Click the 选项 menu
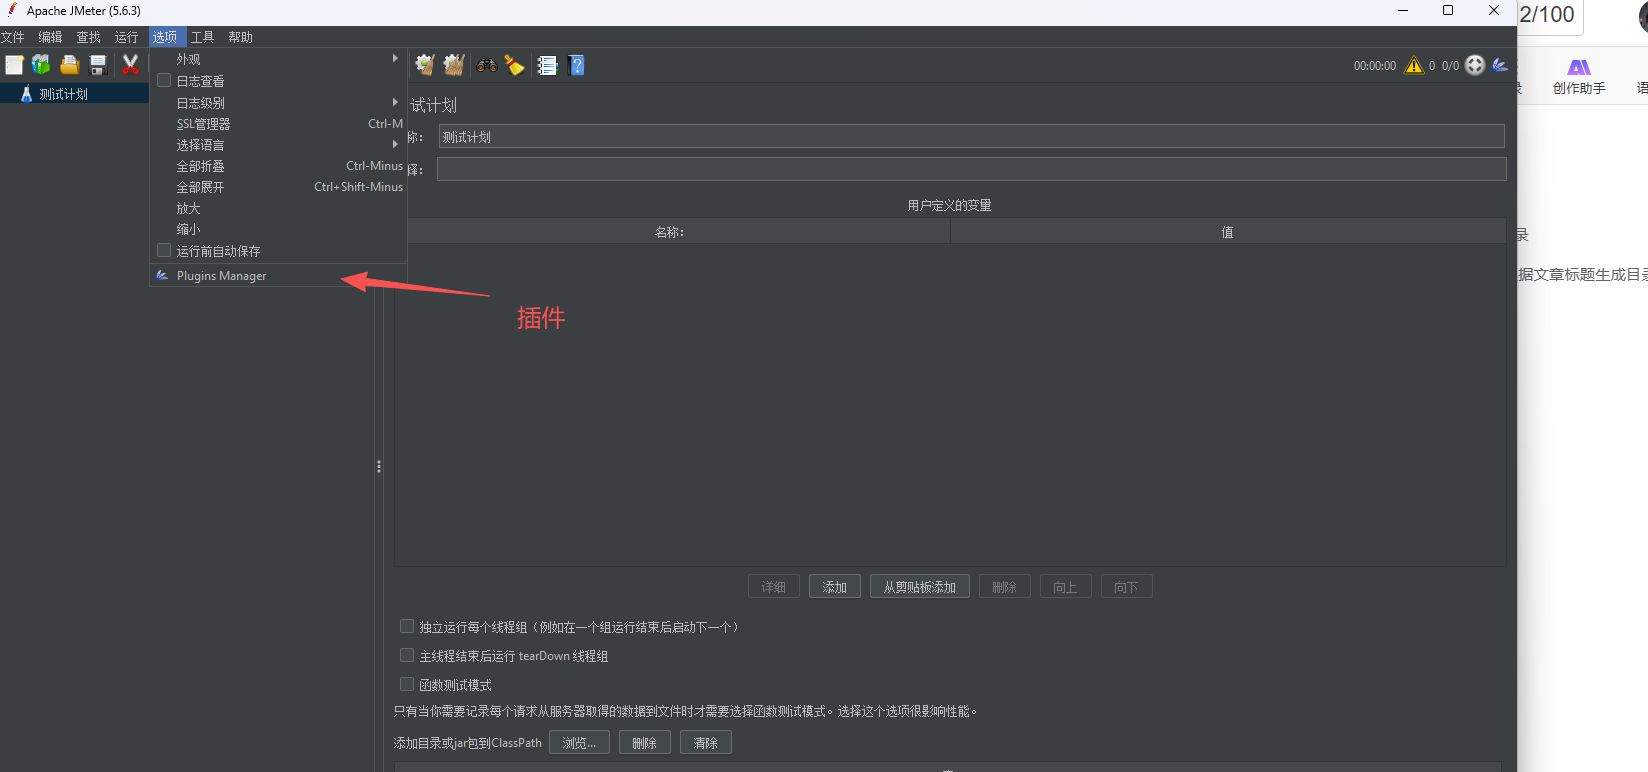 pos(165,37)
